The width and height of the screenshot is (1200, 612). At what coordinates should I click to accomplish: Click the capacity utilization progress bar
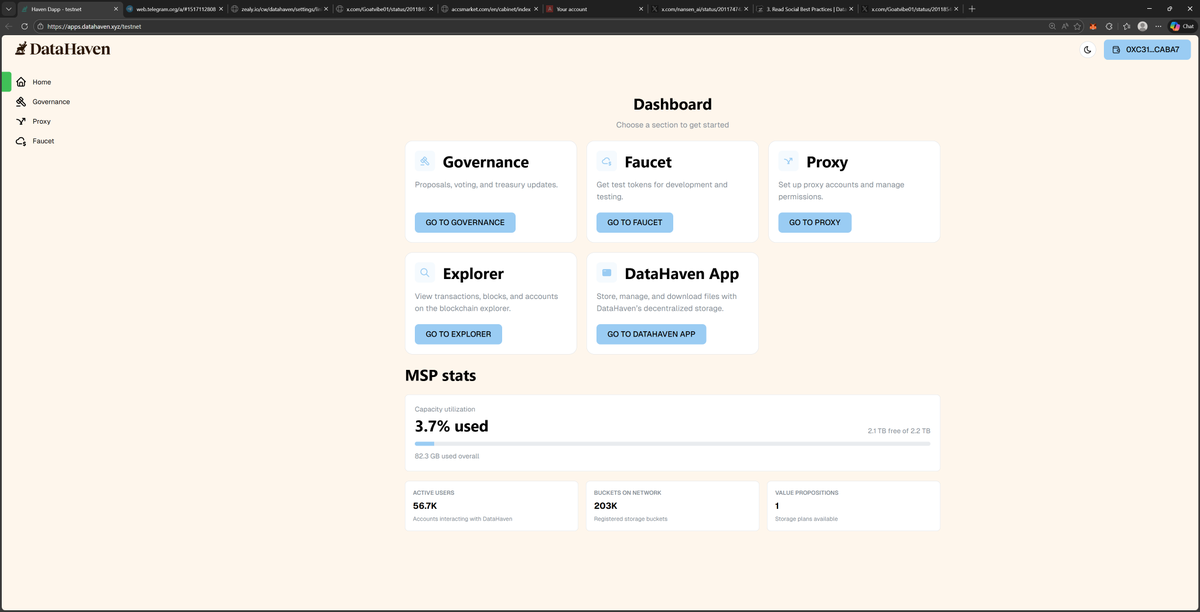pyautogui.click(x=672, y=443)
